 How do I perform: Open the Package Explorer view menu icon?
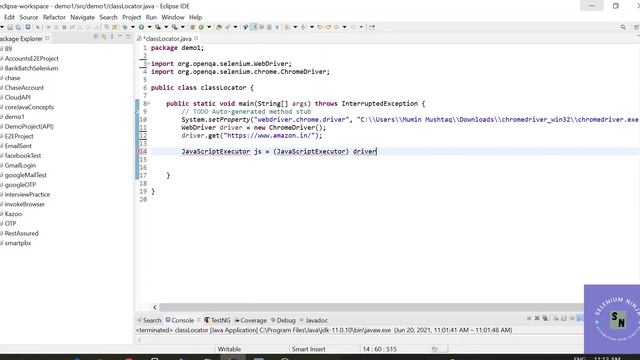(x=112, y=37)
